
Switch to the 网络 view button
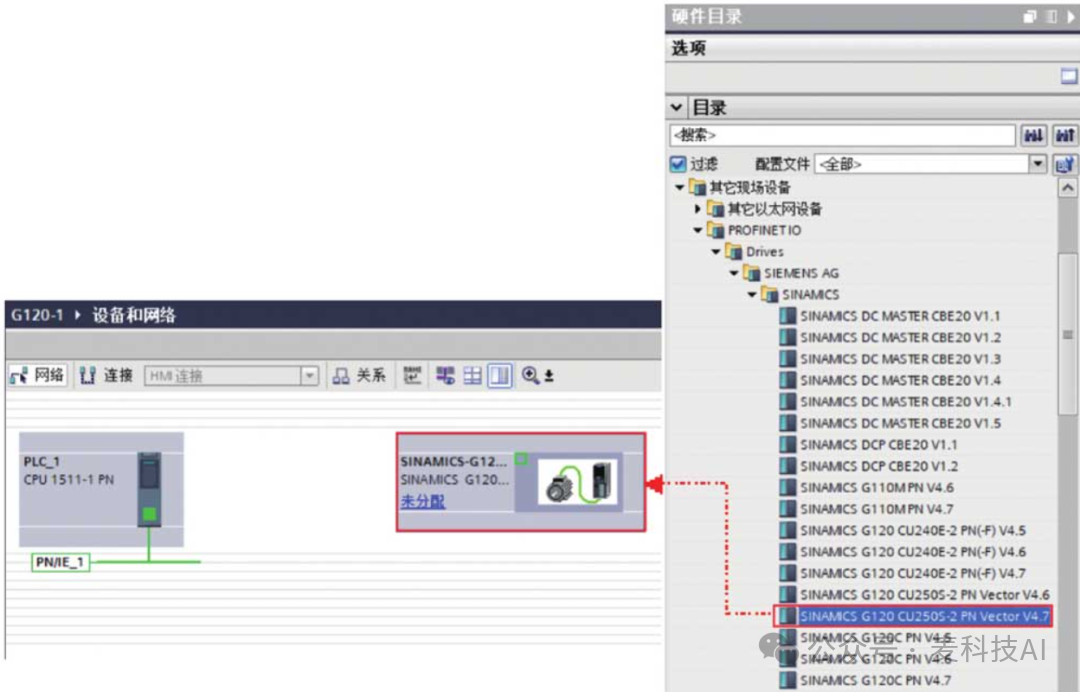click(38, 375)
